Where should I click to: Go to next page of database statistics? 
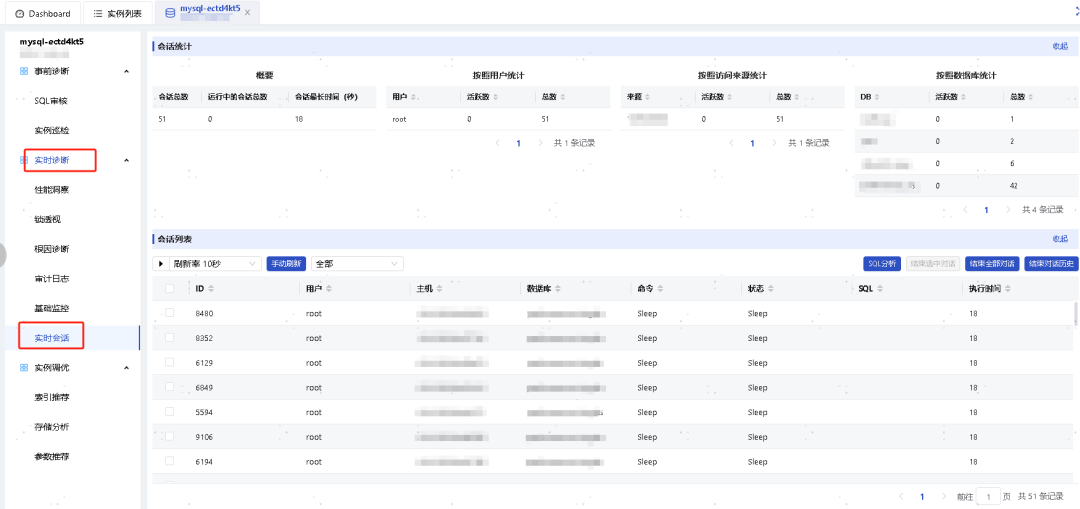[x=1008, y=209]
